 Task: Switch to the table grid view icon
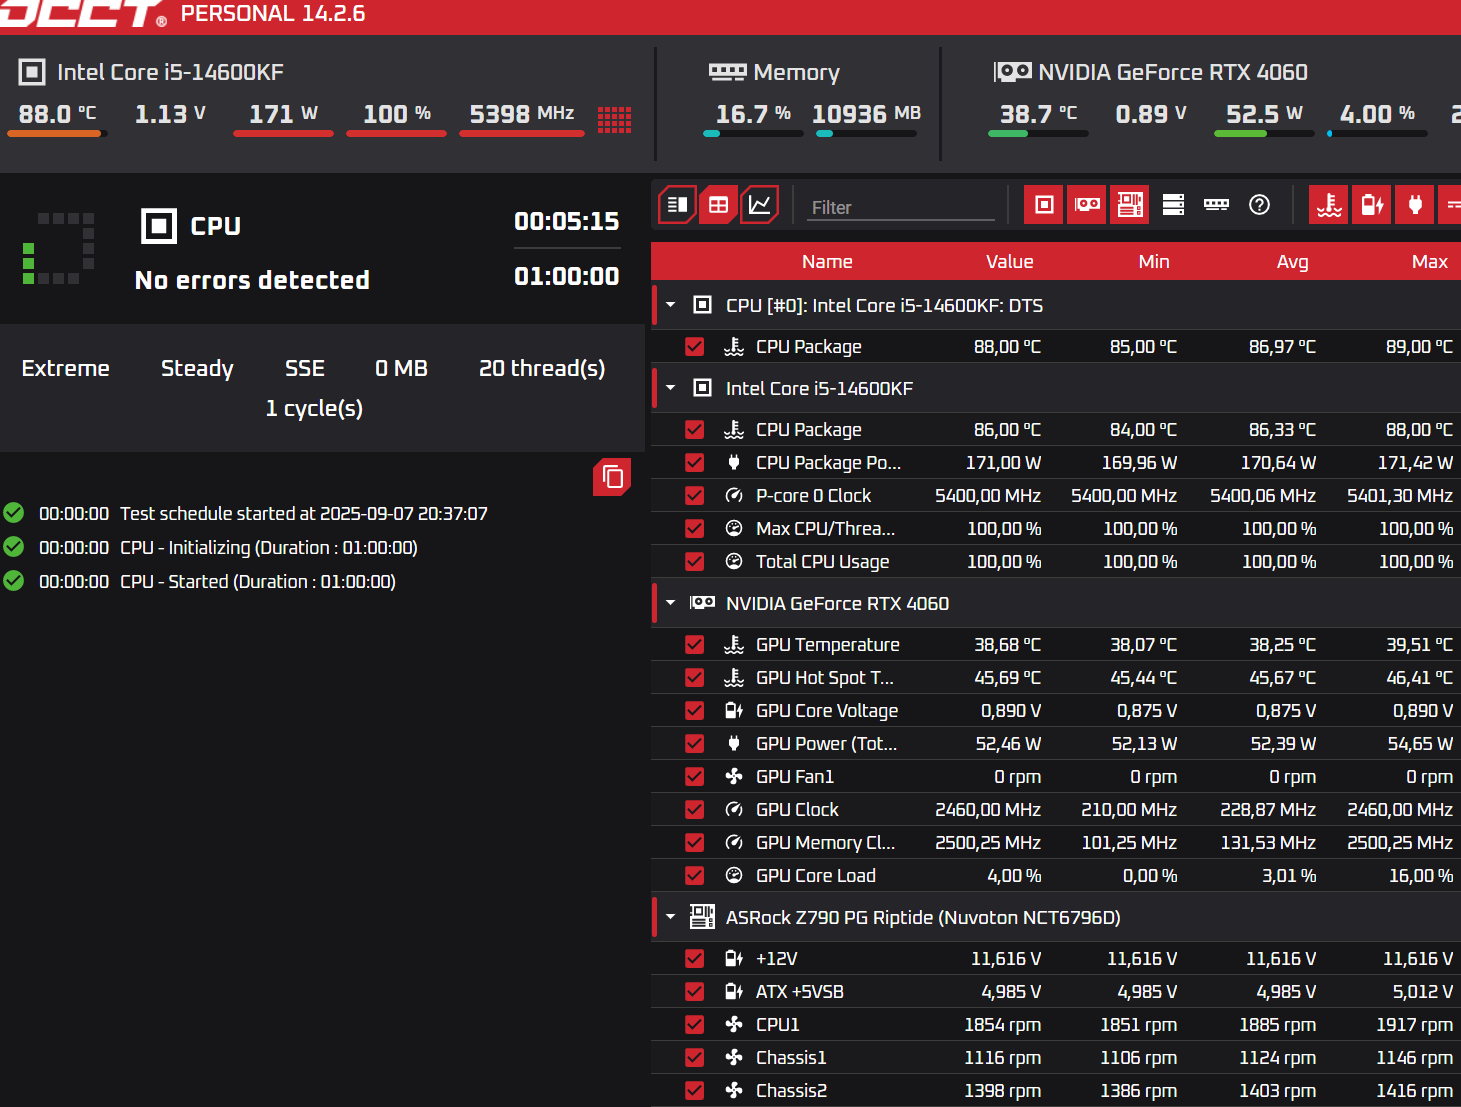tap(718, 205)
